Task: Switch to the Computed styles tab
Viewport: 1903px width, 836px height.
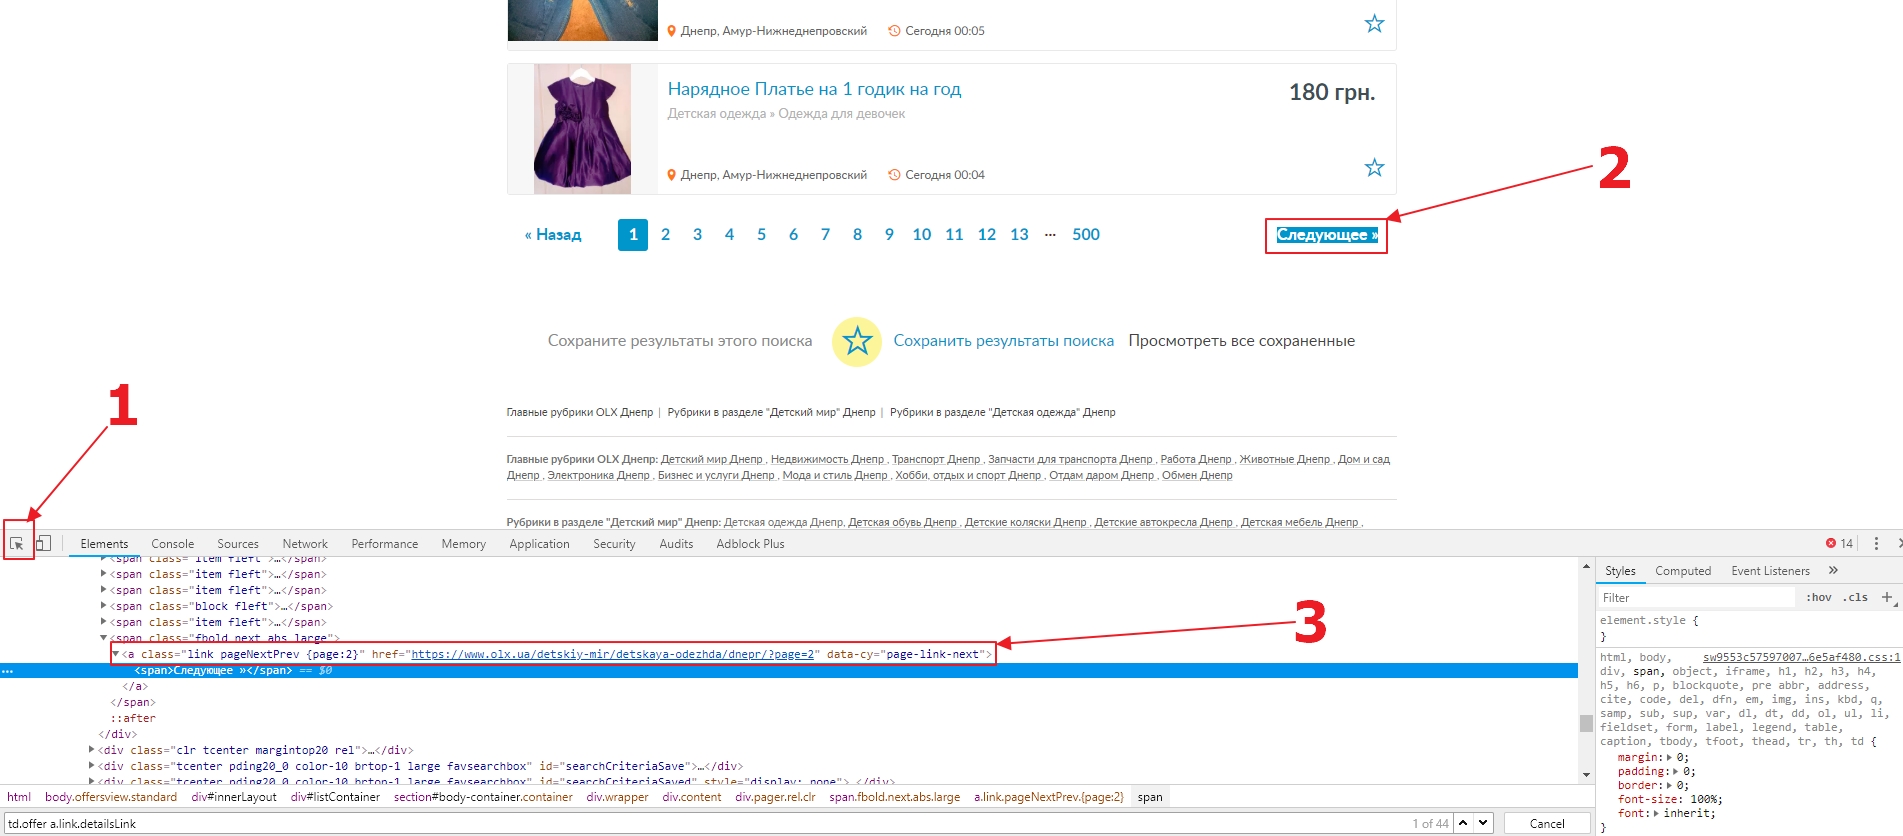Action: tap(1683, 571)
